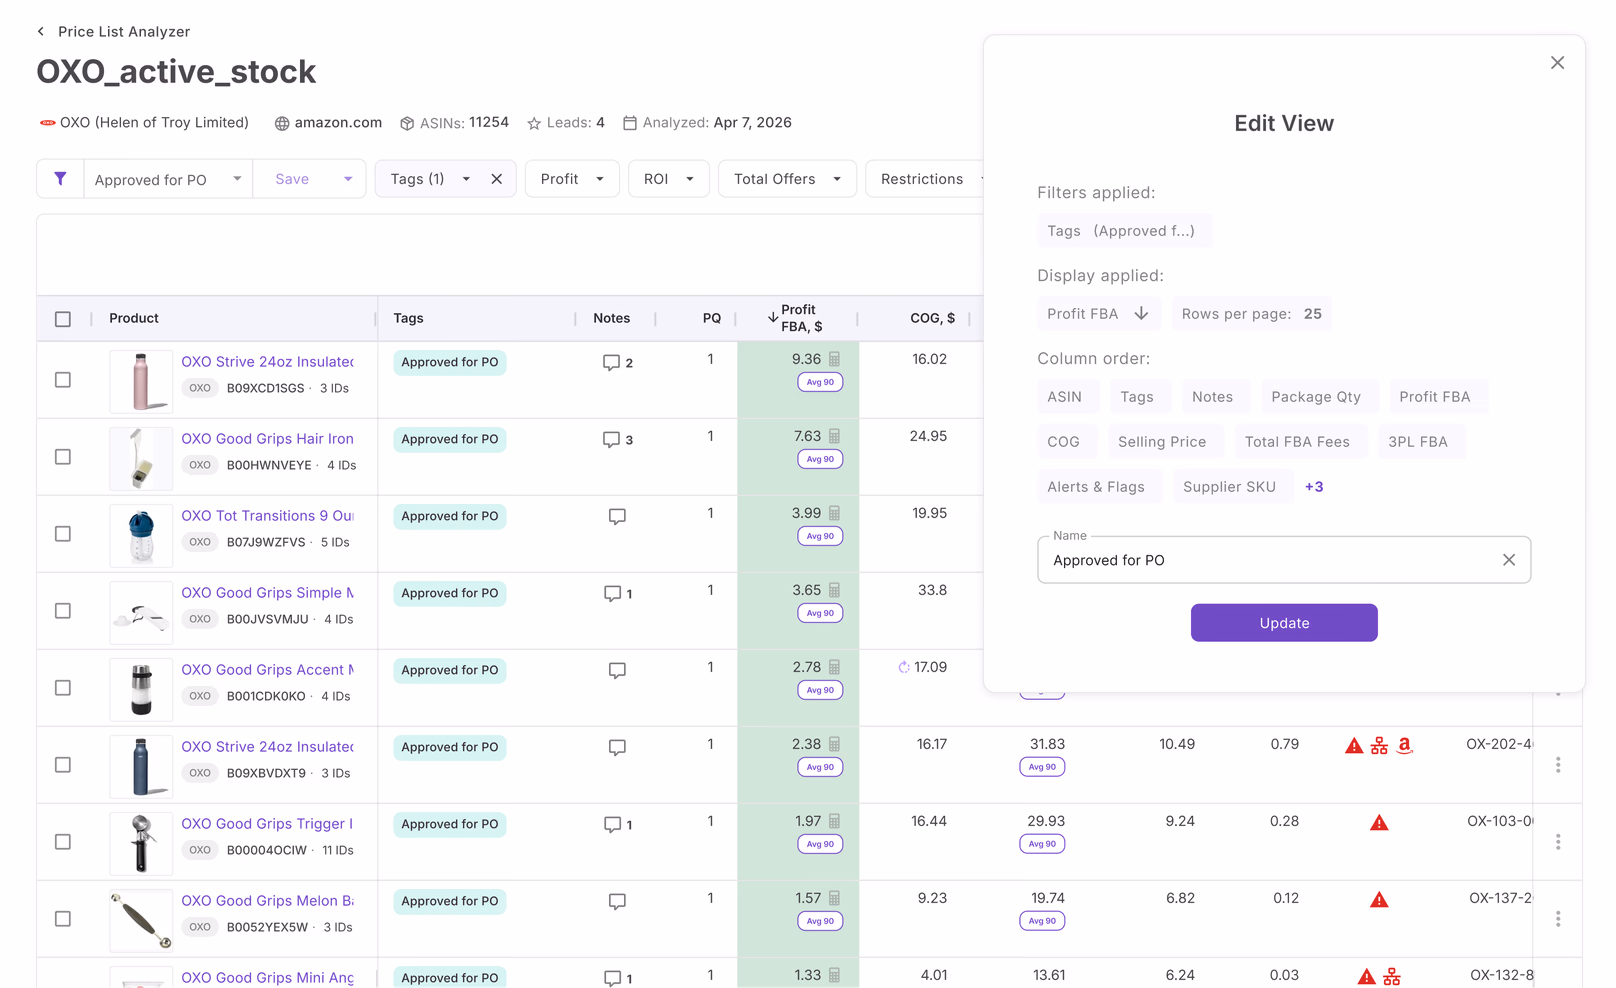Click warning triangle in OX-103 row
Screen dimensions: 1616x988
click(1379, 823)
